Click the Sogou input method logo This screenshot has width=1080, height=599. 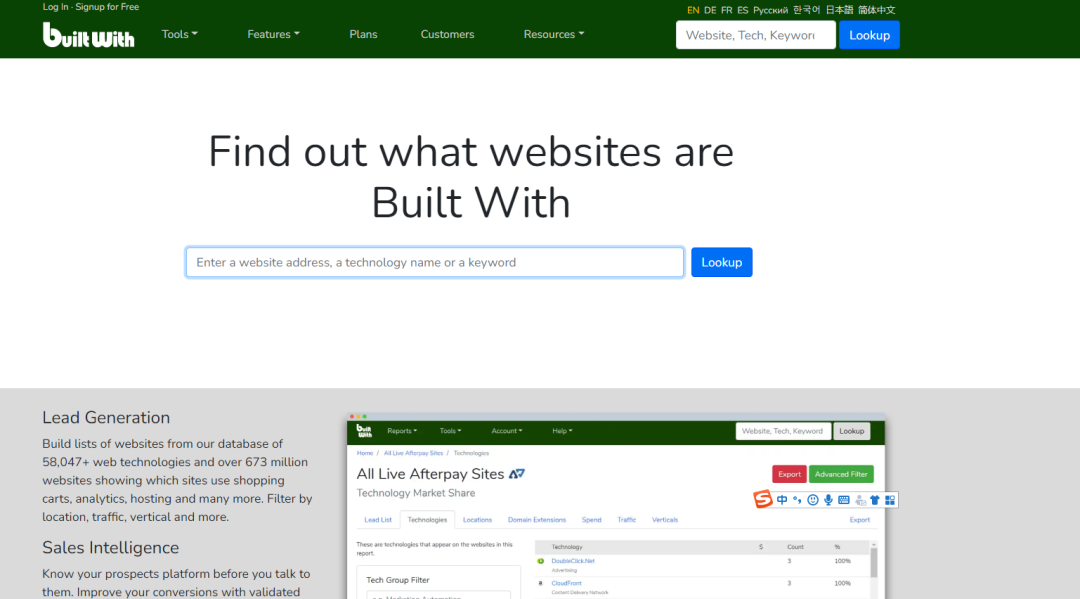pos(762,499)
